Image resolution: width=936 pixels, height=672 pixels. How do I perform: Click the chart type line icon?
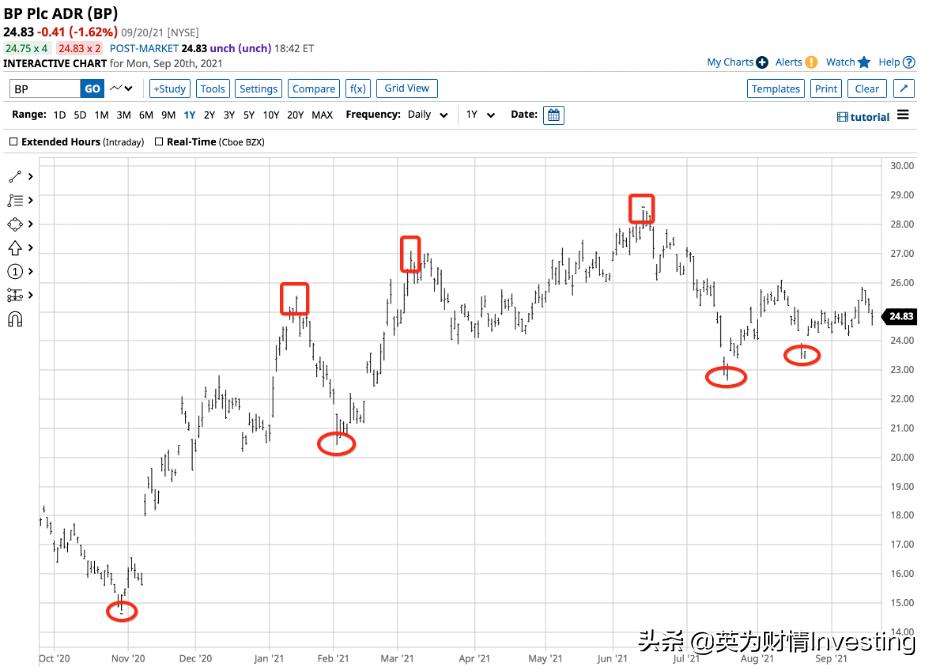(116, 88)
